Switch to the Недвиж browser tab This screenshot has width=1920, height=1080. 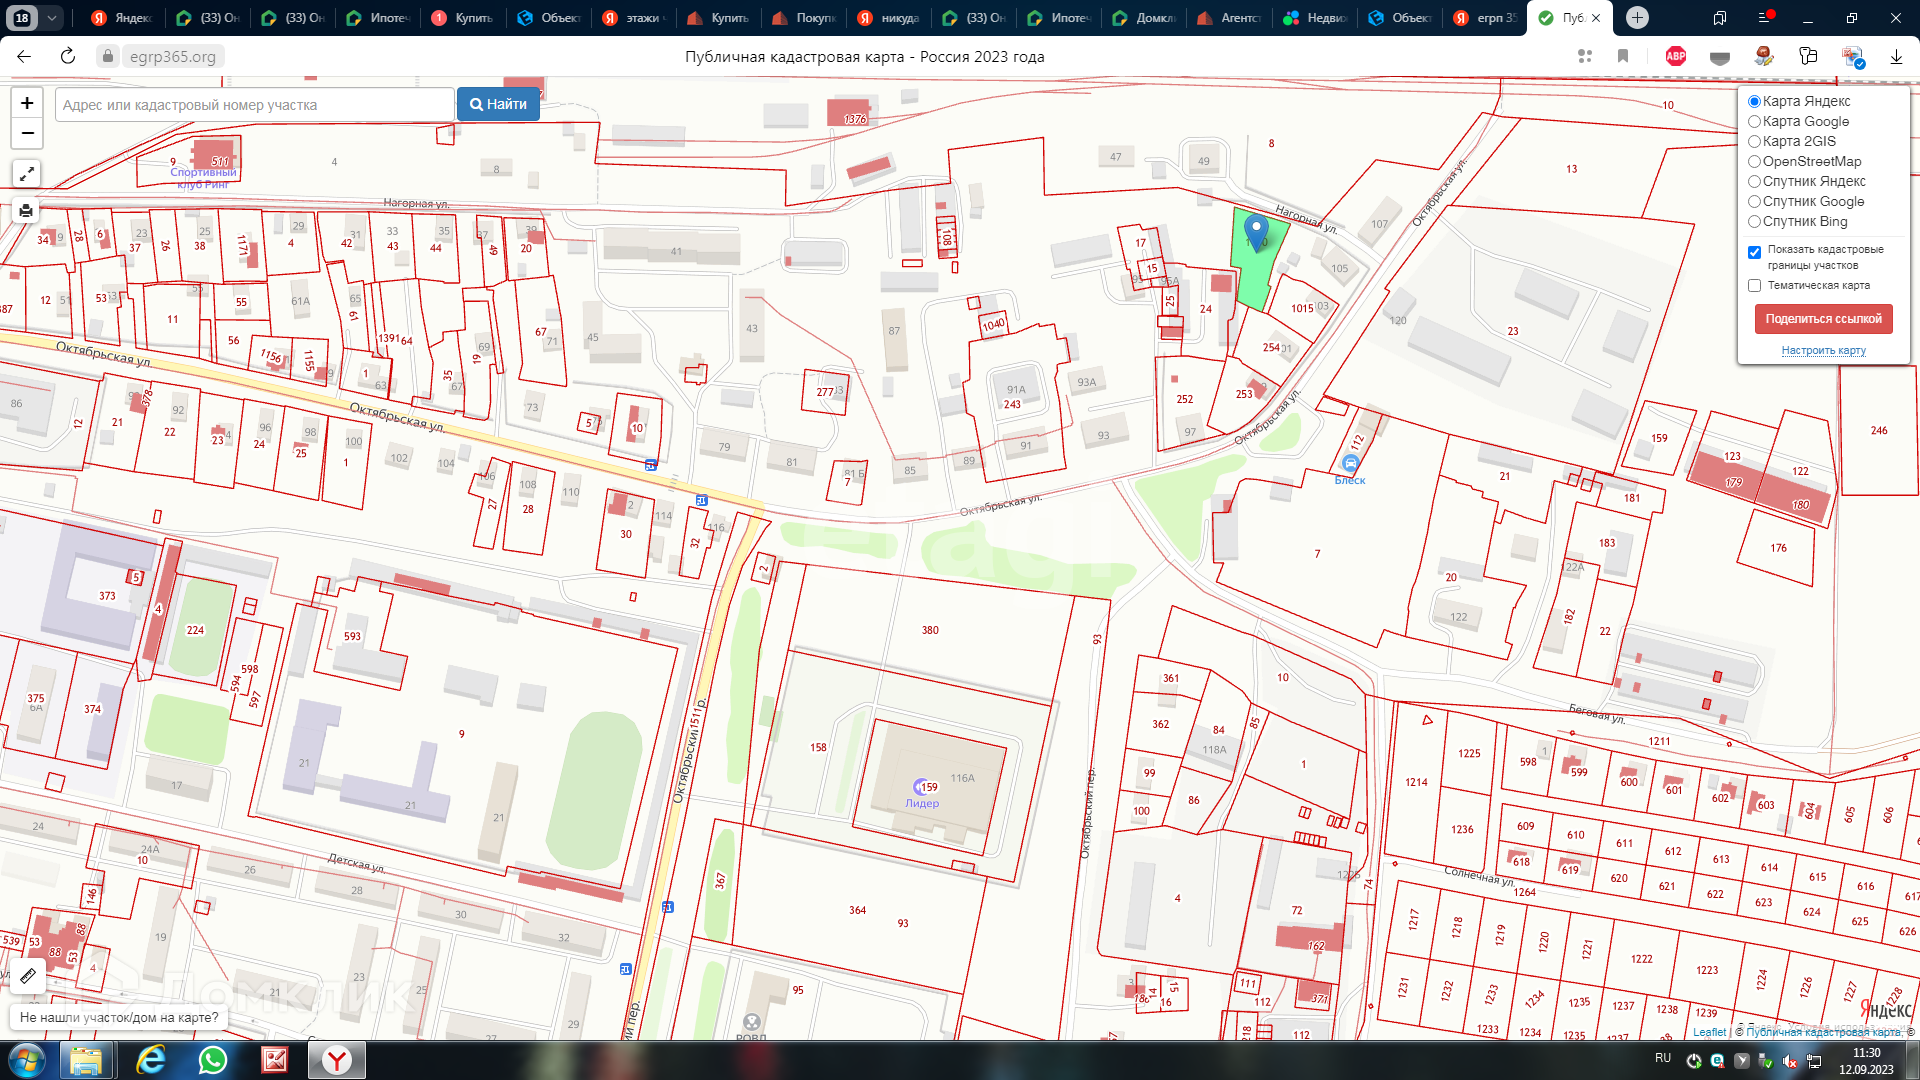coord(1316,18)
